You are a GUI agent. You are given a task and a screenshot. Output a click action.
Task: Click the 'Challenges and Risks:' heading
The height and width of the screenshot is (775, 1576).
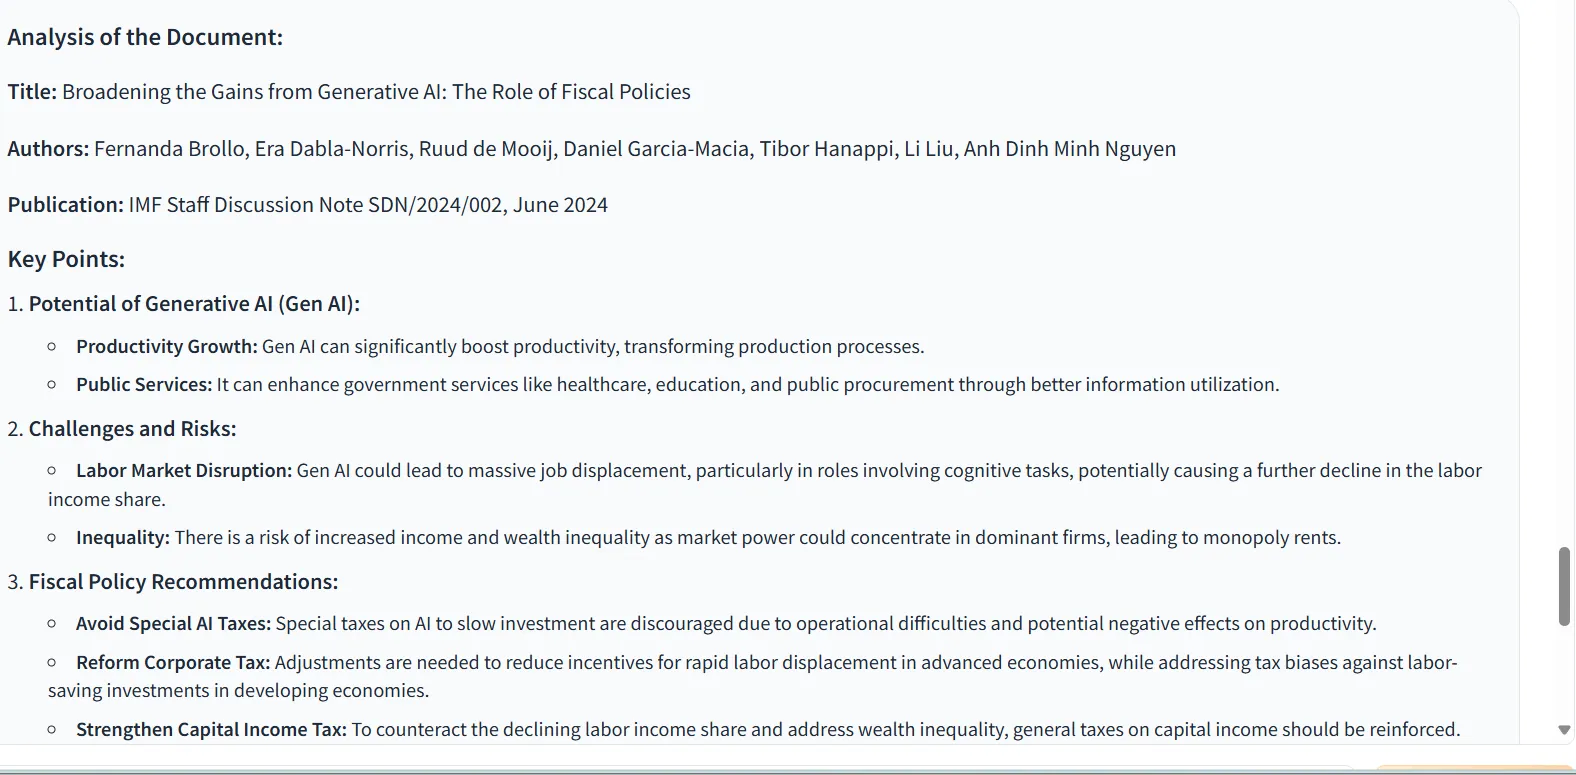[132, 429]
